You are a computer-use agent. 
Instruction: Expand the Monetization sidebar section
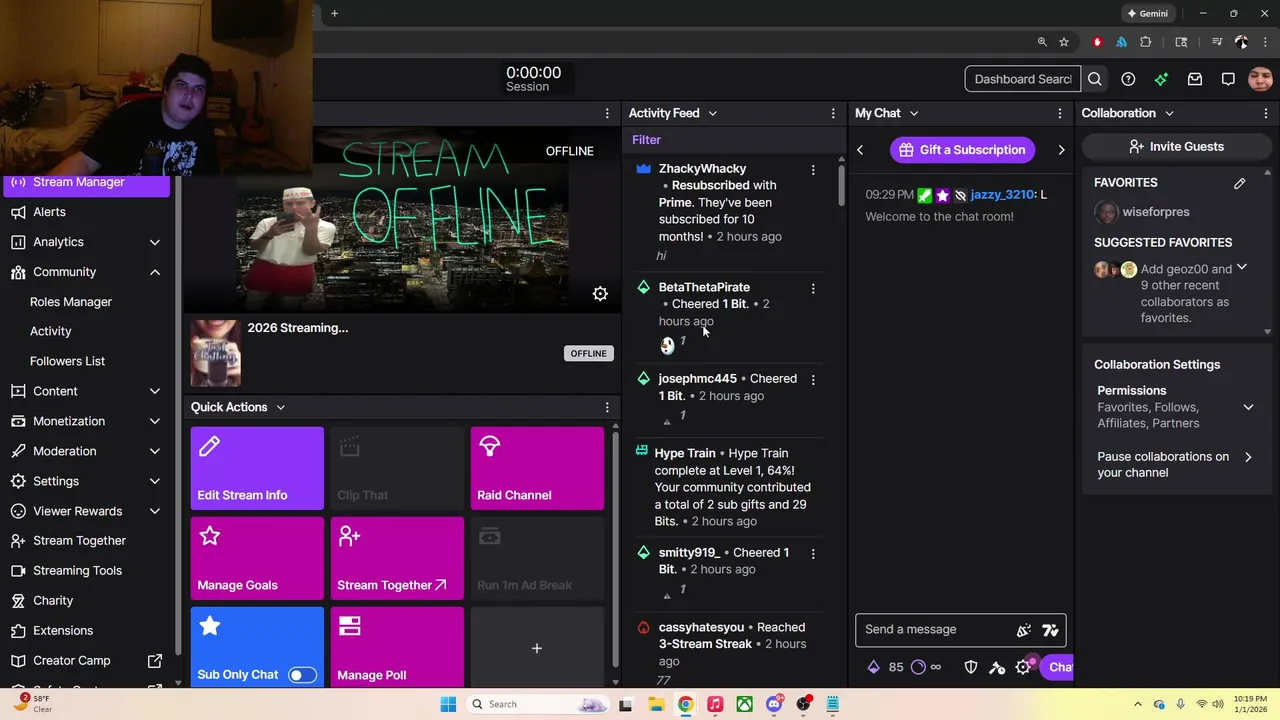155,421
